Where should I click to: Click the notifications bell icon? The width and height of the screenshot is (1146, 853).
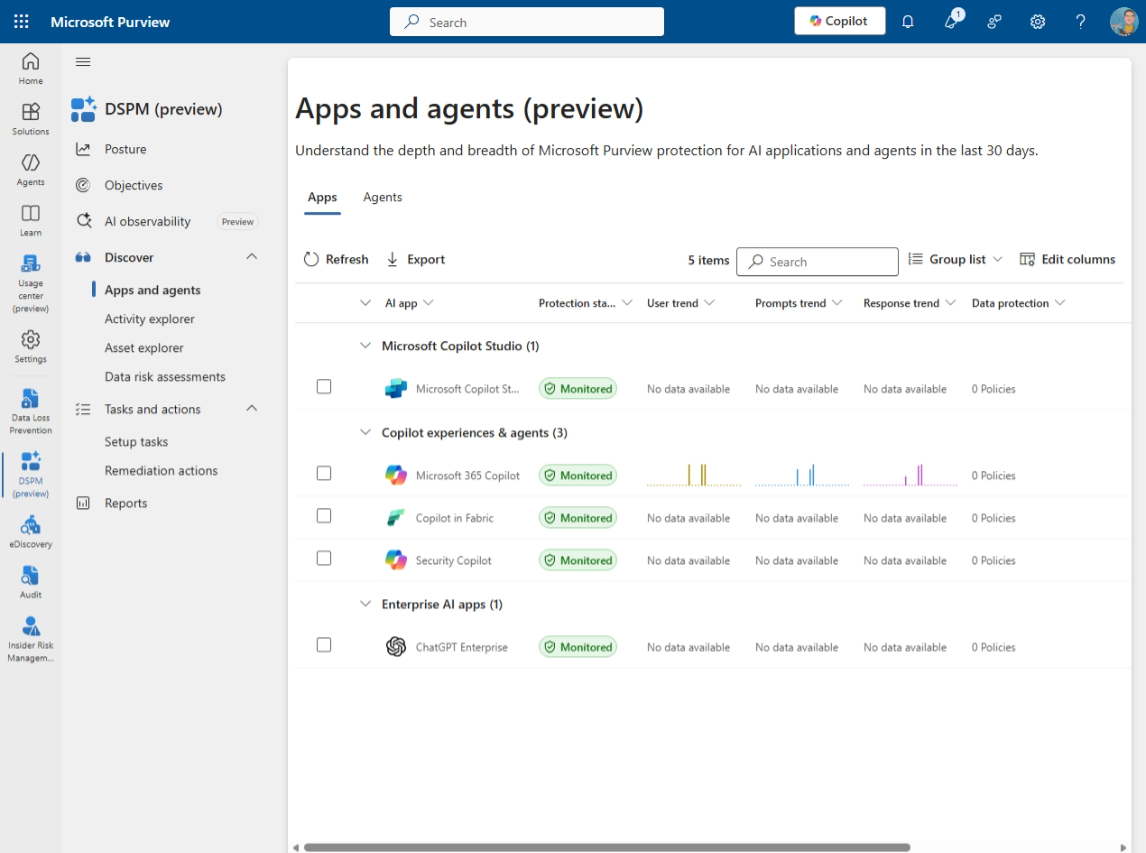tap(908, 21)
